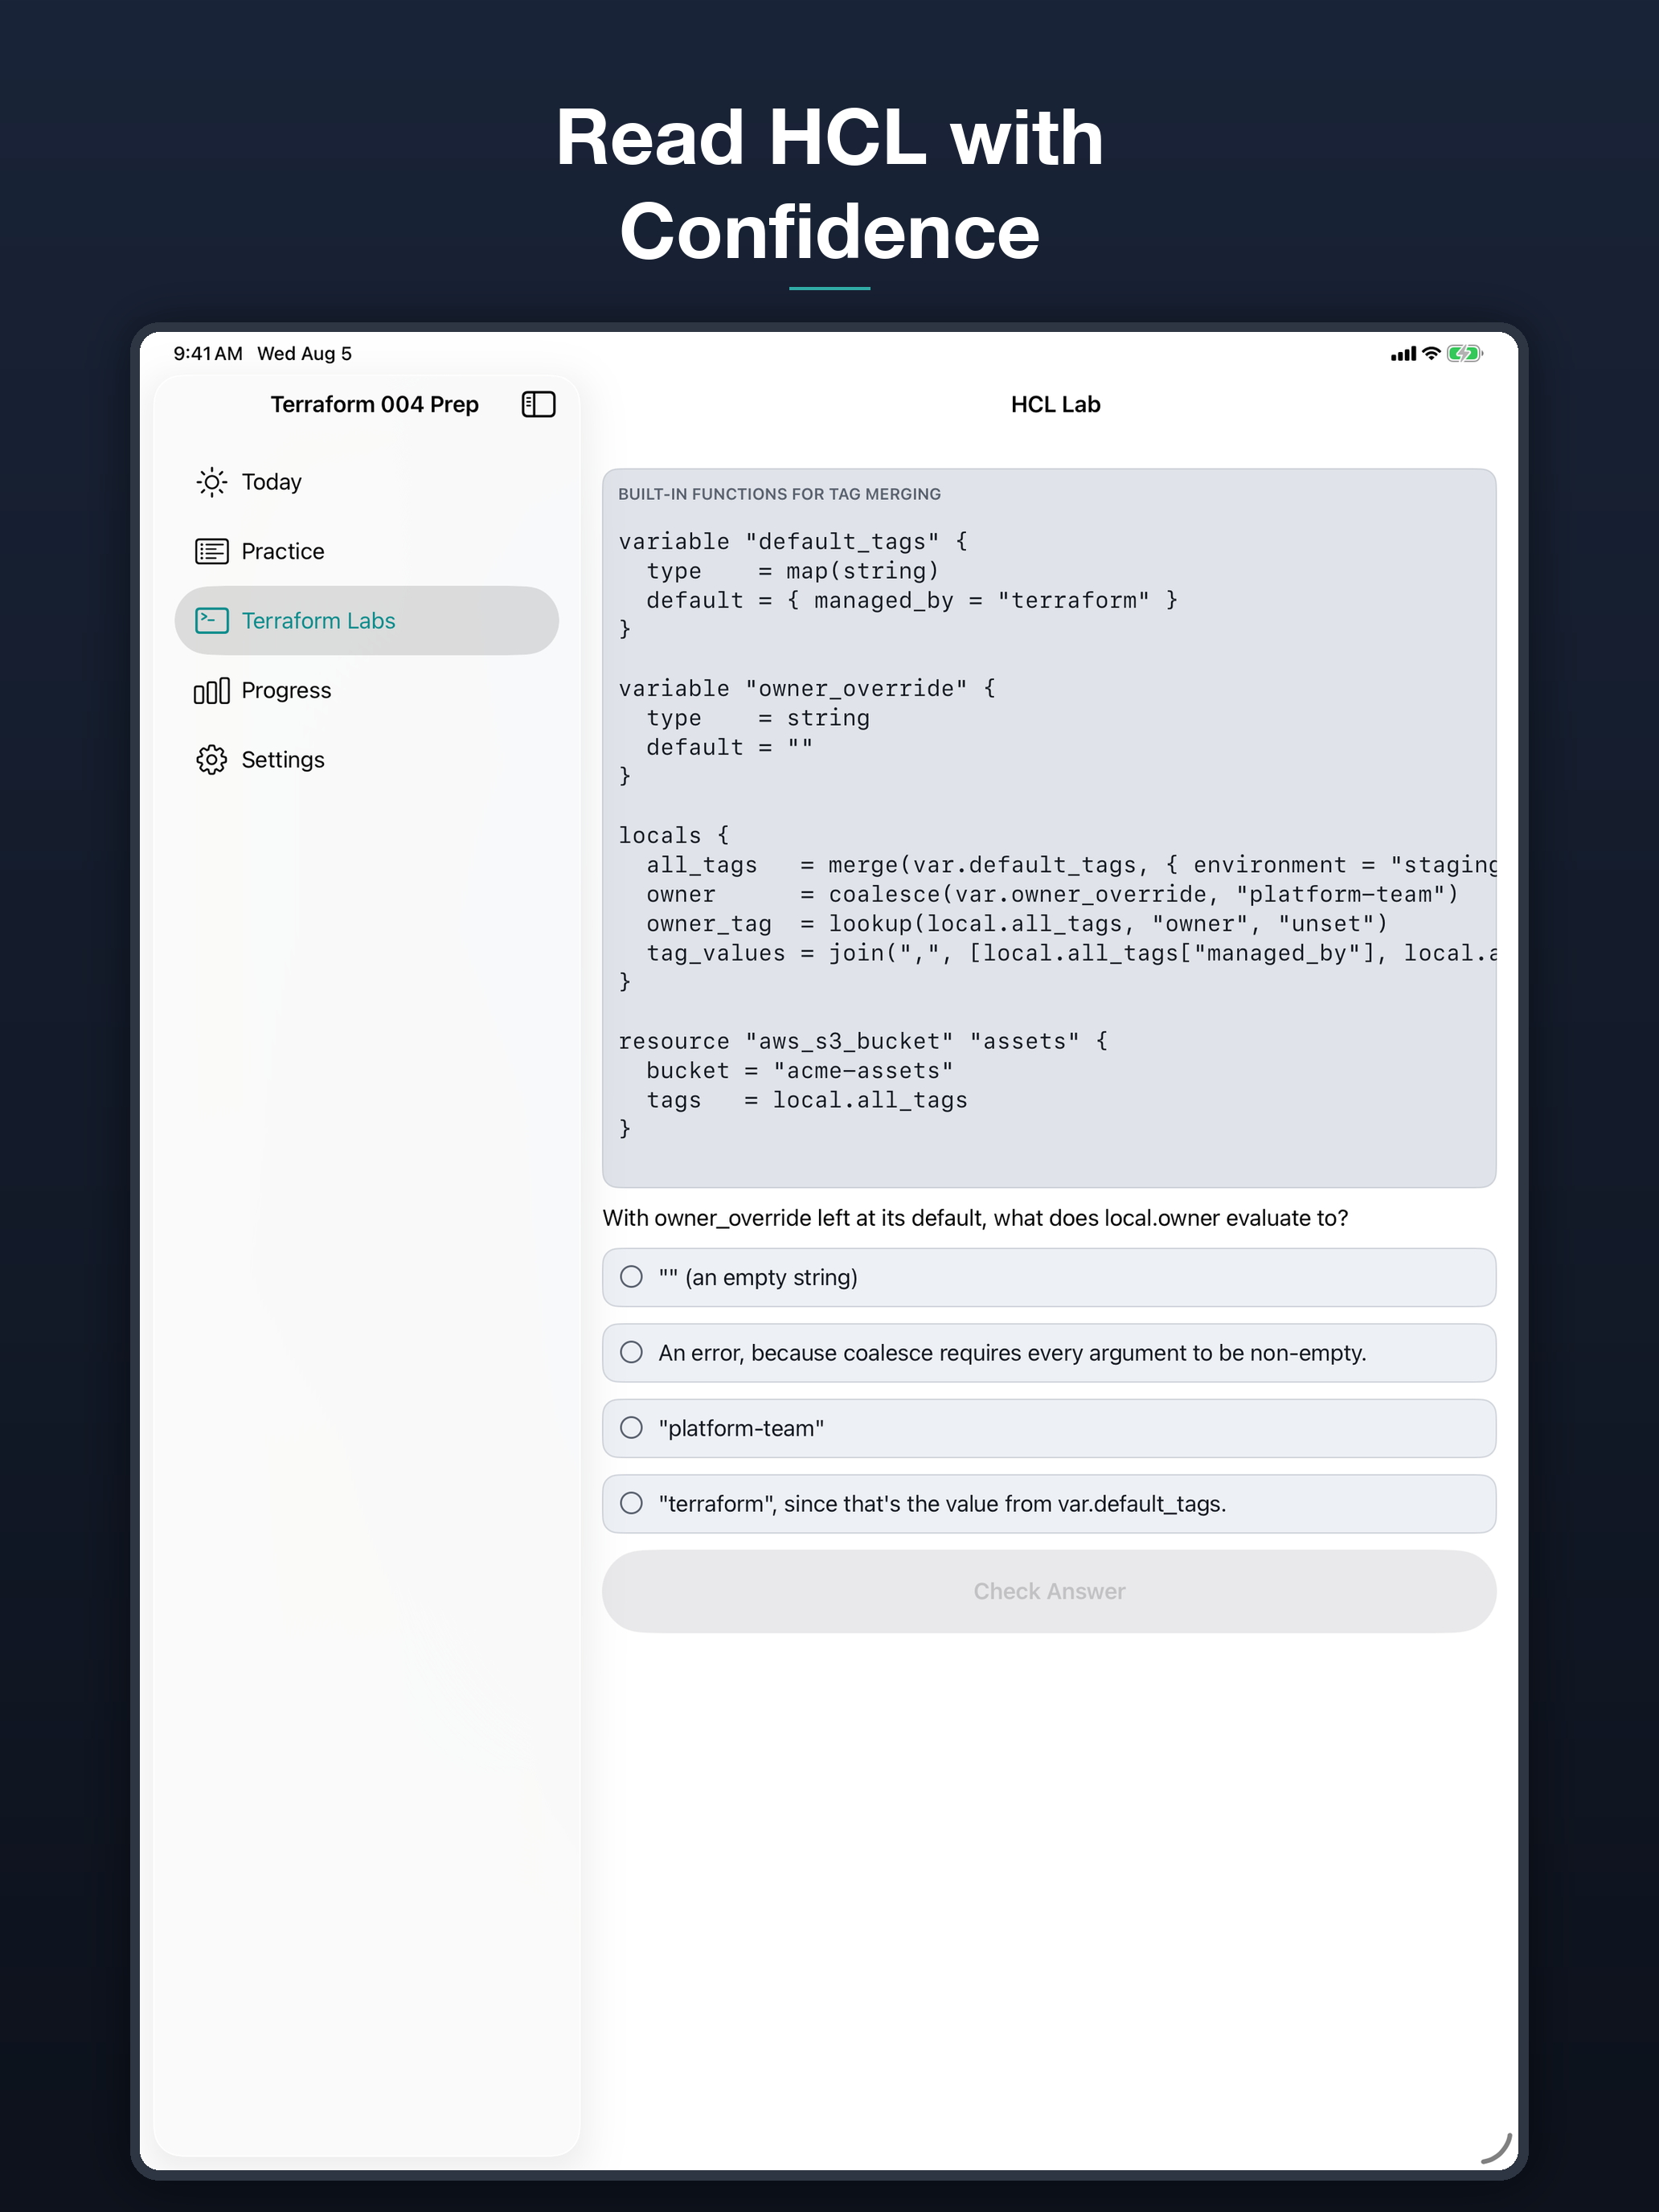Click the lookup(local.all_tags code line
Image resolution: width=1659 pixels, height=2212 pixels.
click(1016, 923)
